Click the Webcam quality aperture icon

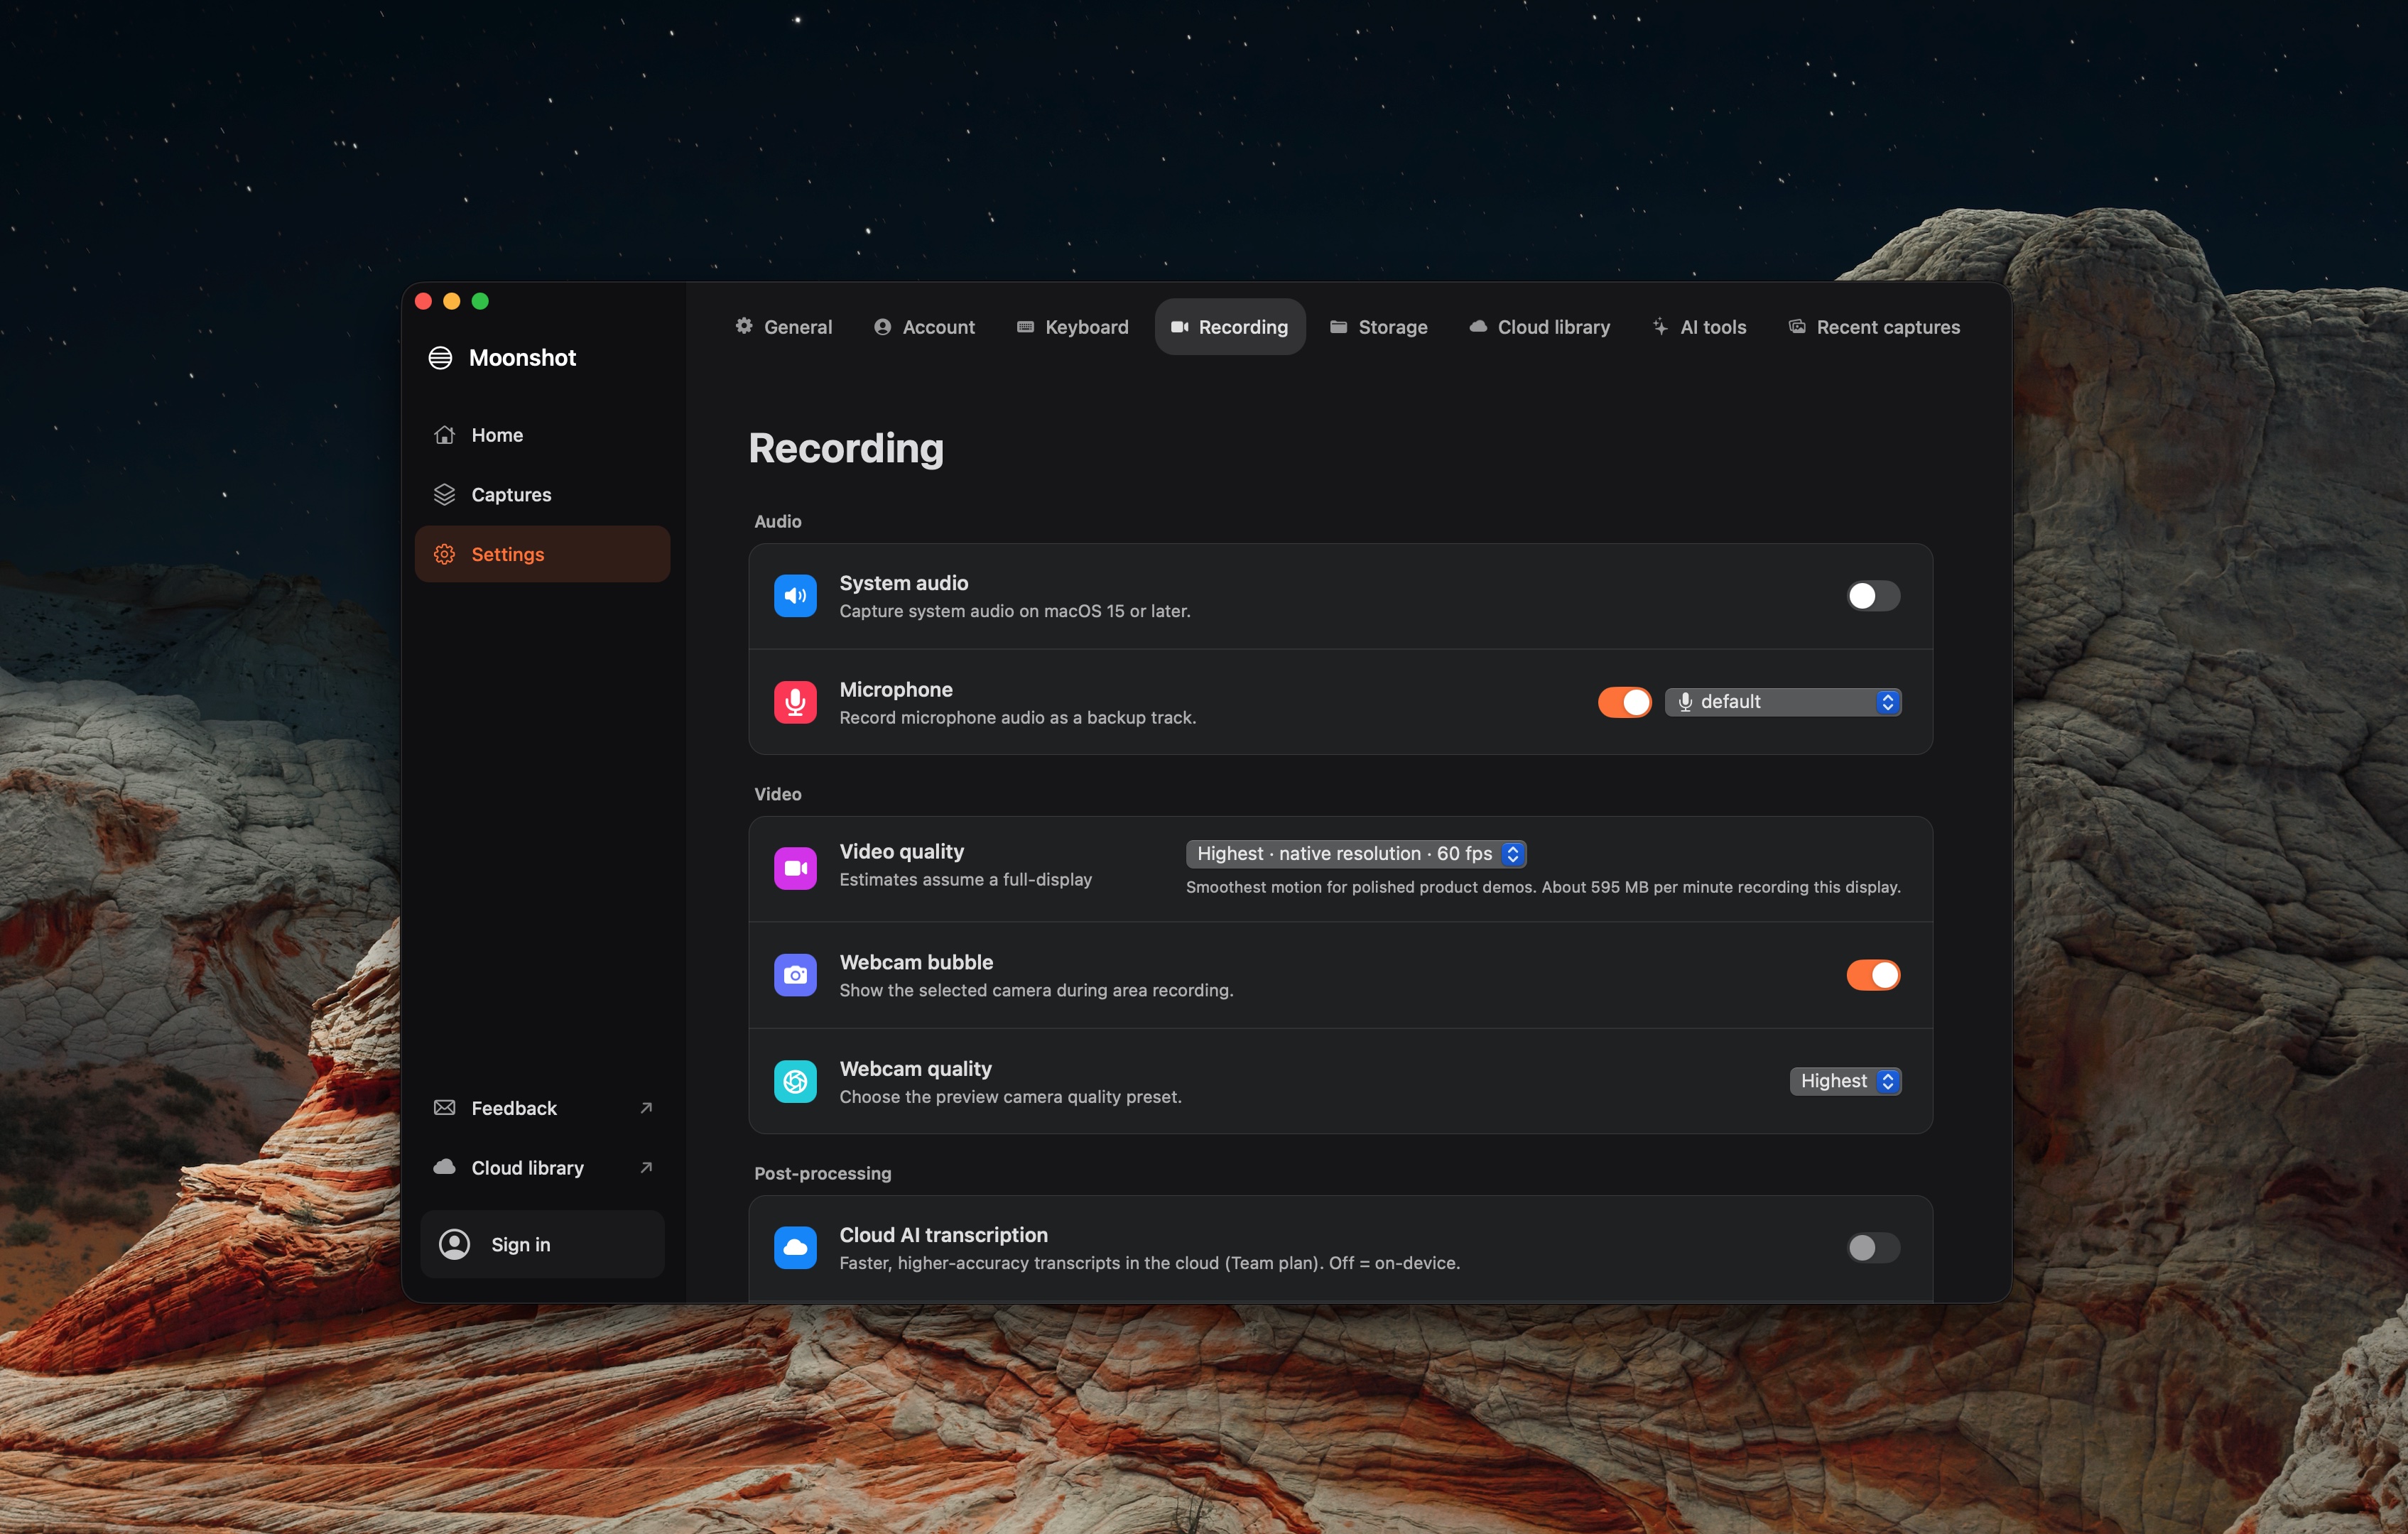click(x=795, y=1081)
